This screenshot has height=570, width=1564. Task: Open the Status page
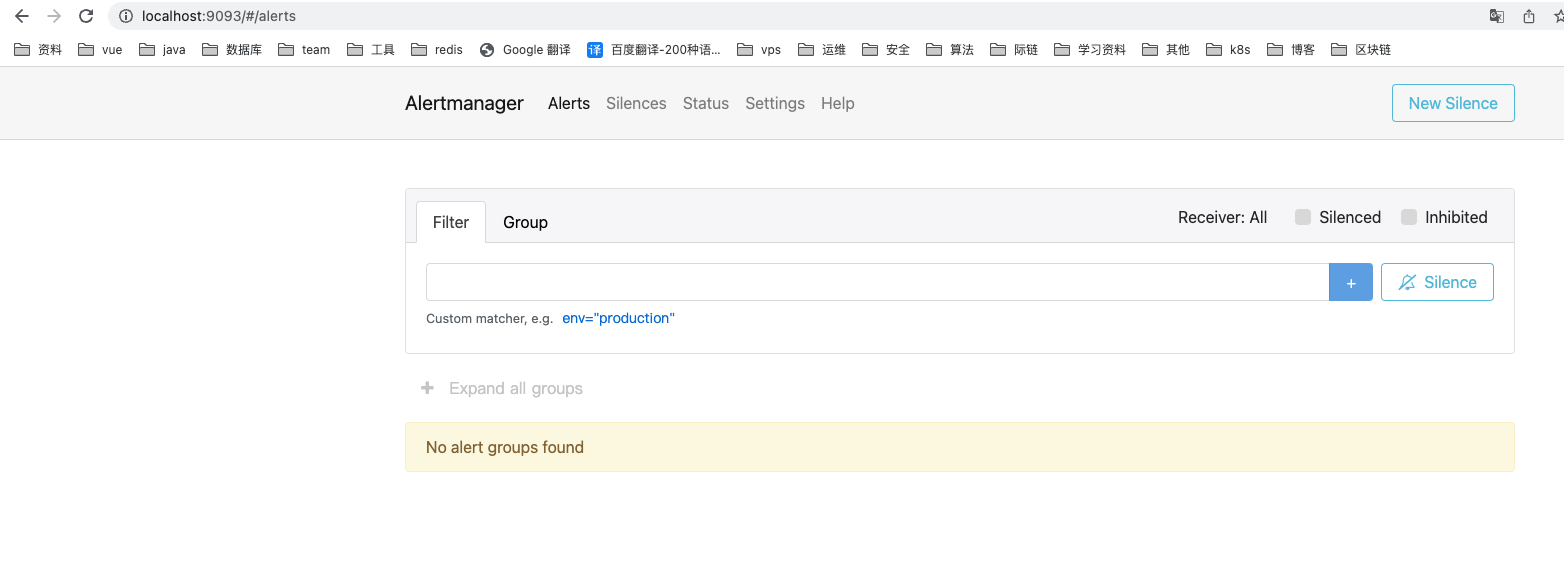pos(705,103)
